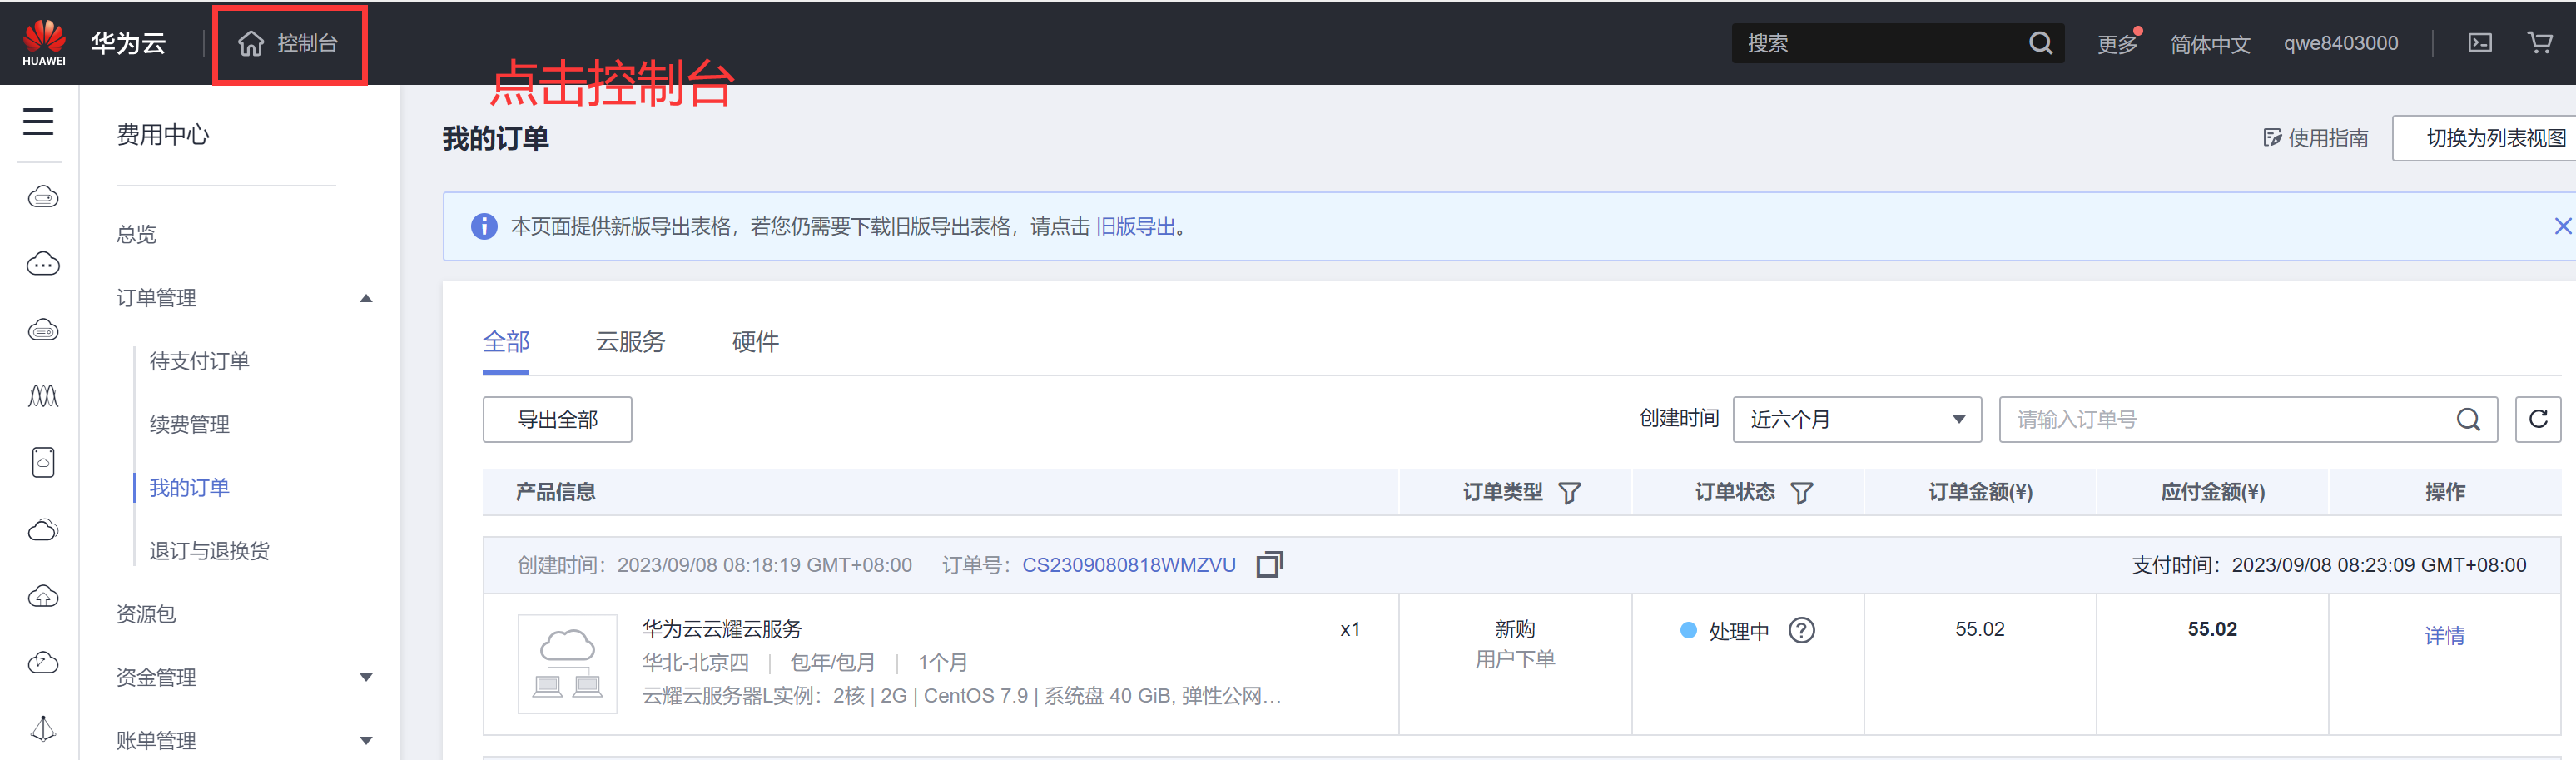Open 总览 overview page
The width and height of the screenshot is (2576, 760).
point(136,234)
